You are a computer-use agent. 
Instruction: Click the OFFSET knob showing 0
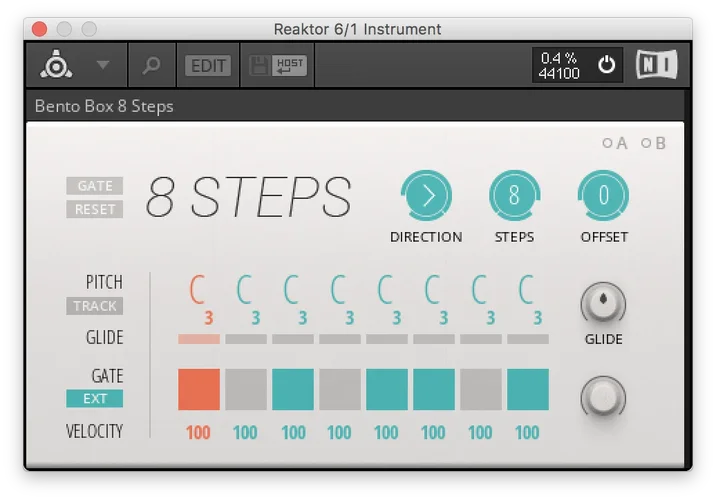[x=603, y=196]
